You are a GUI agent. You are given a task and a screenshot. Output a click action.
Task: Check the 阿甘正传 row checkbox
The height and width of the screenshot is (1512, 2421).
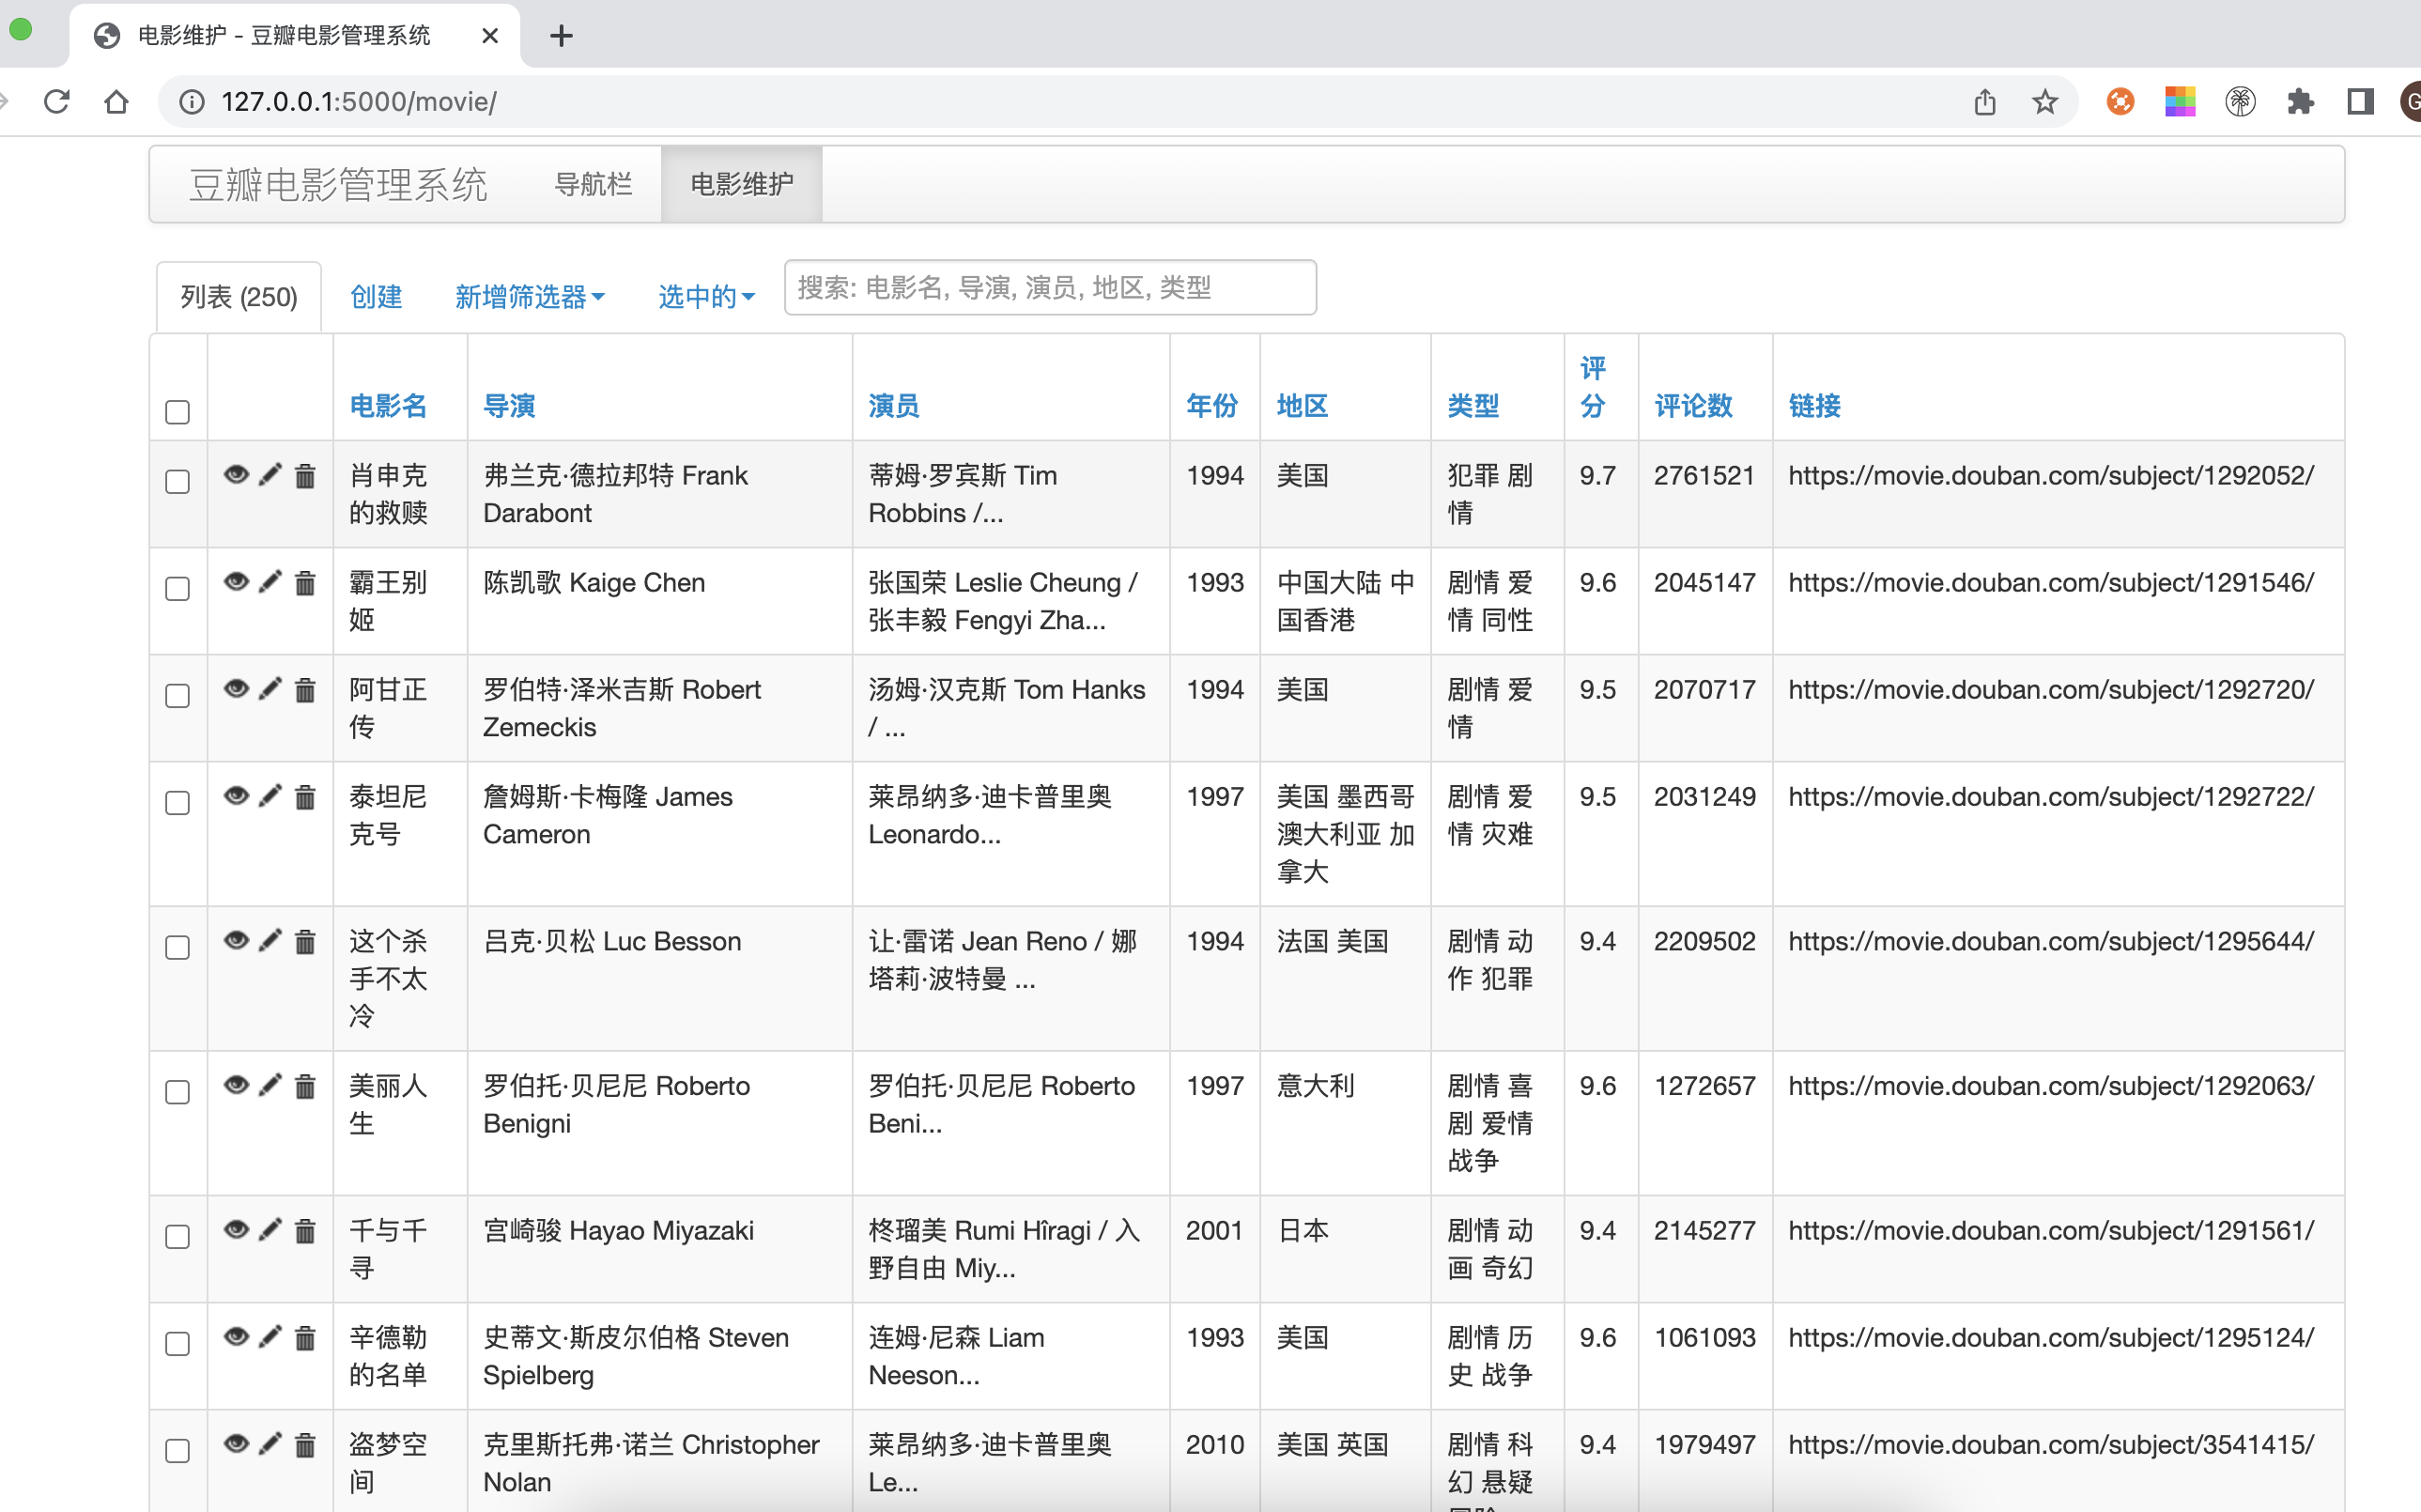(x=177, y=696)
